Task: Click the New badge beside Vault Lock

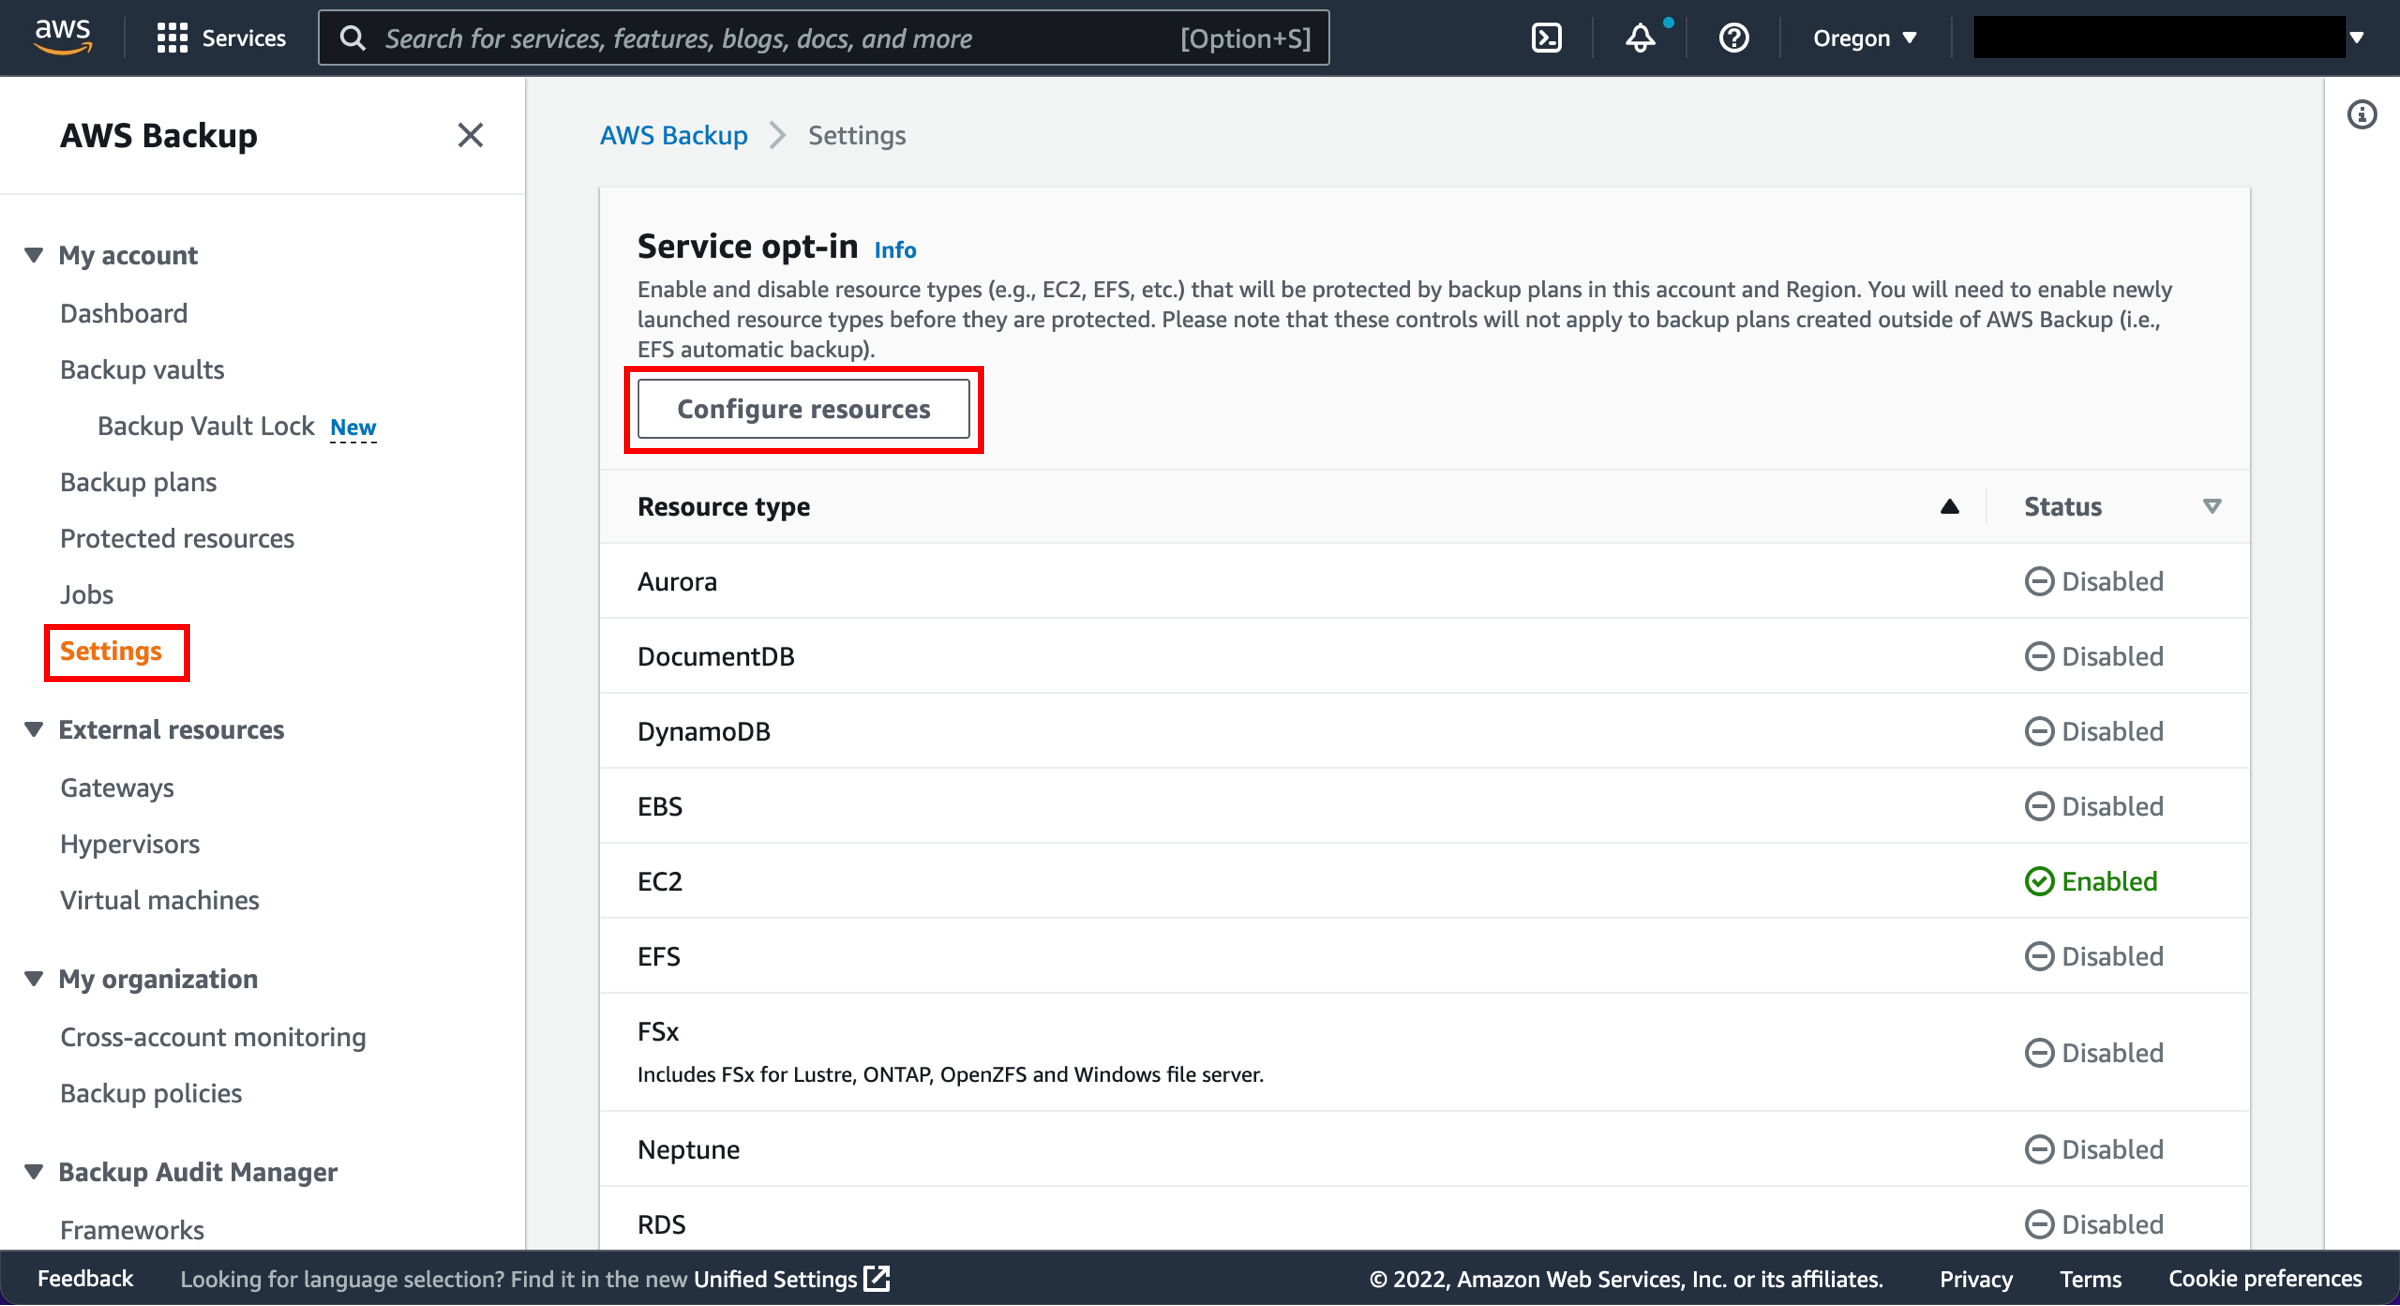Action: [x=353, y=428]
